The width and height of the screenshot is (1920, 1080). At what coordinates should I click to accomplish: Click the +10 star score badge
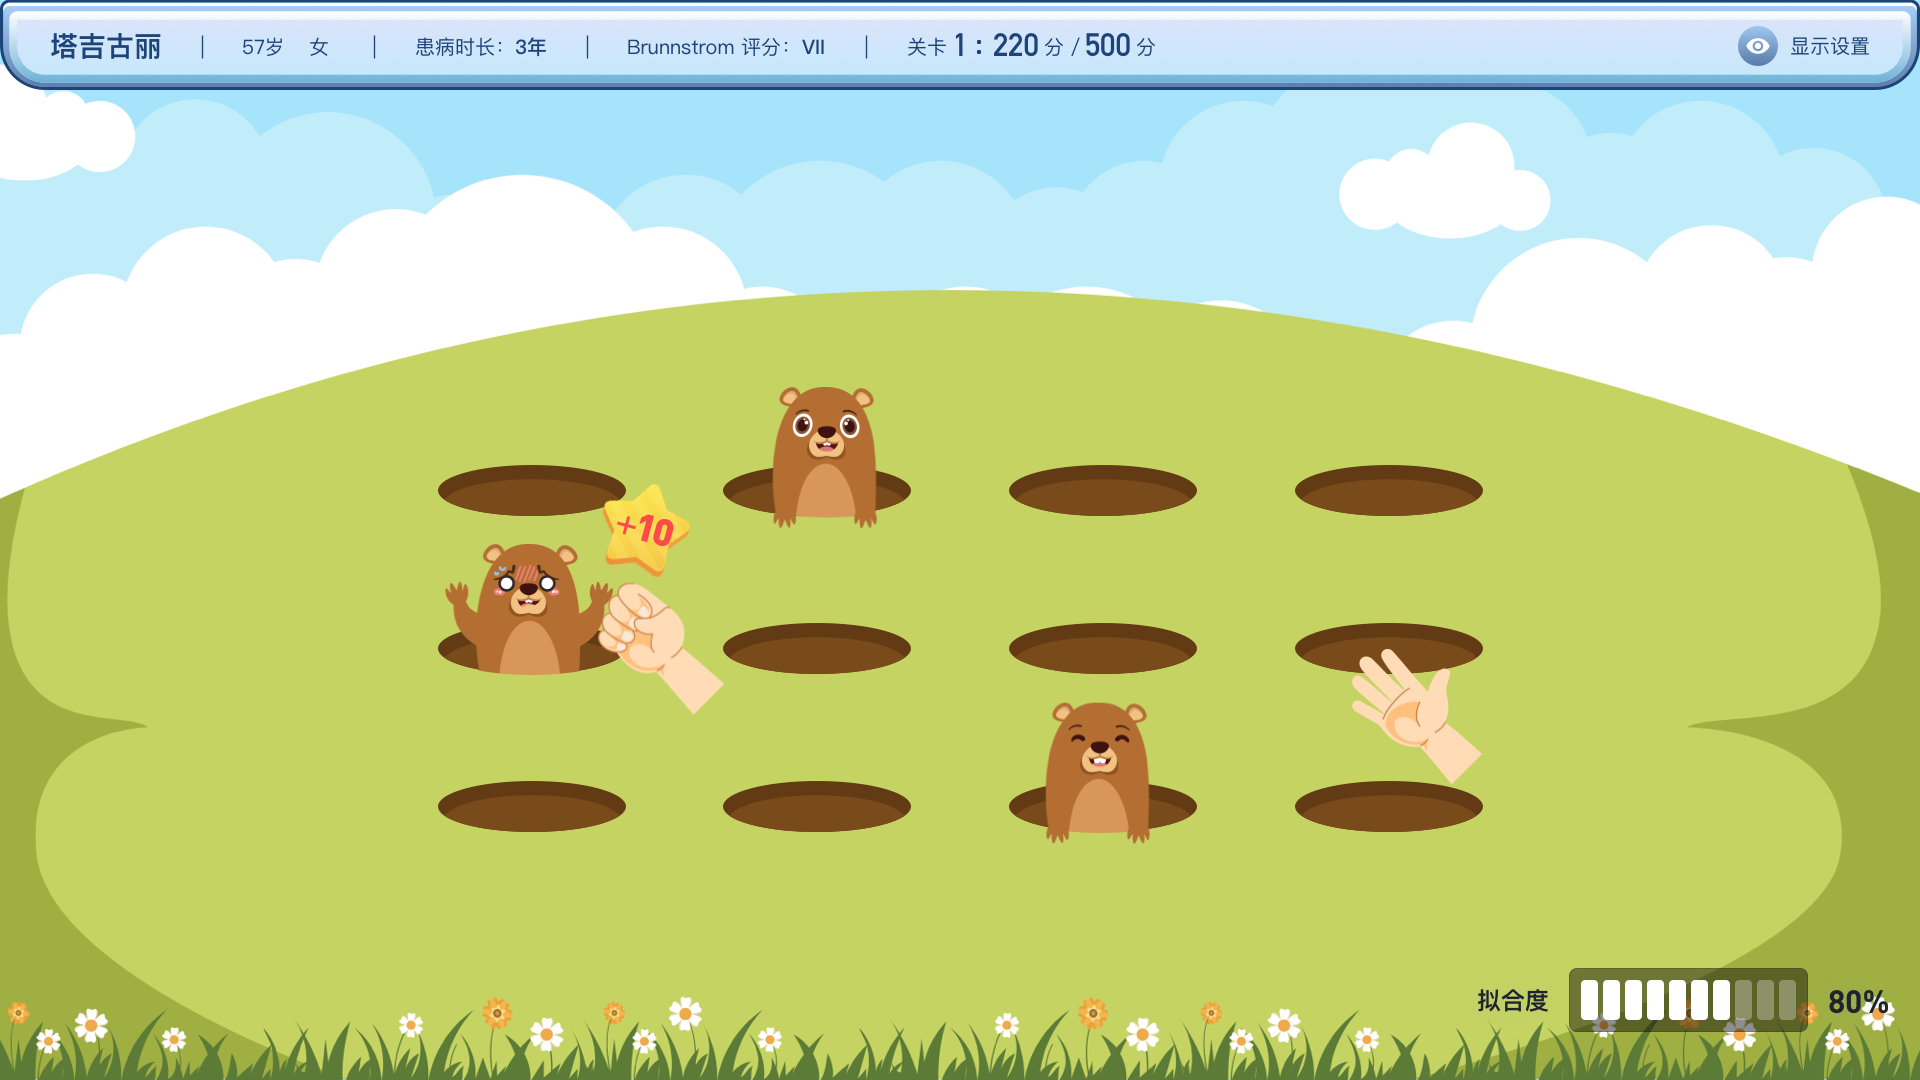tap(645, 529)
